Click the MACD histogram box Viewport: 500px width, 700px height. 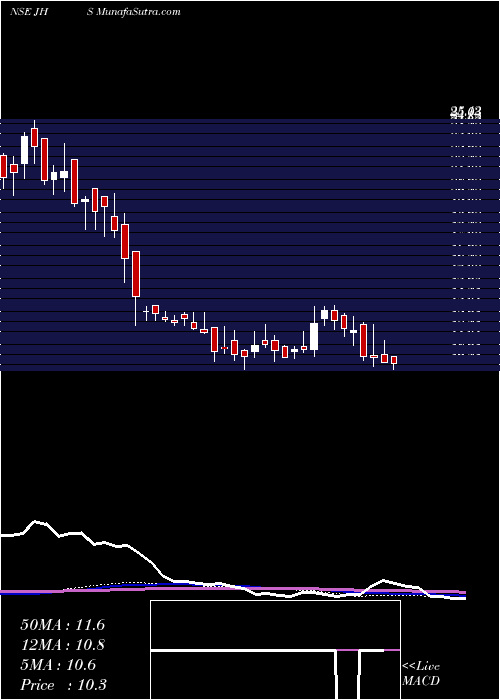[275, 650]
